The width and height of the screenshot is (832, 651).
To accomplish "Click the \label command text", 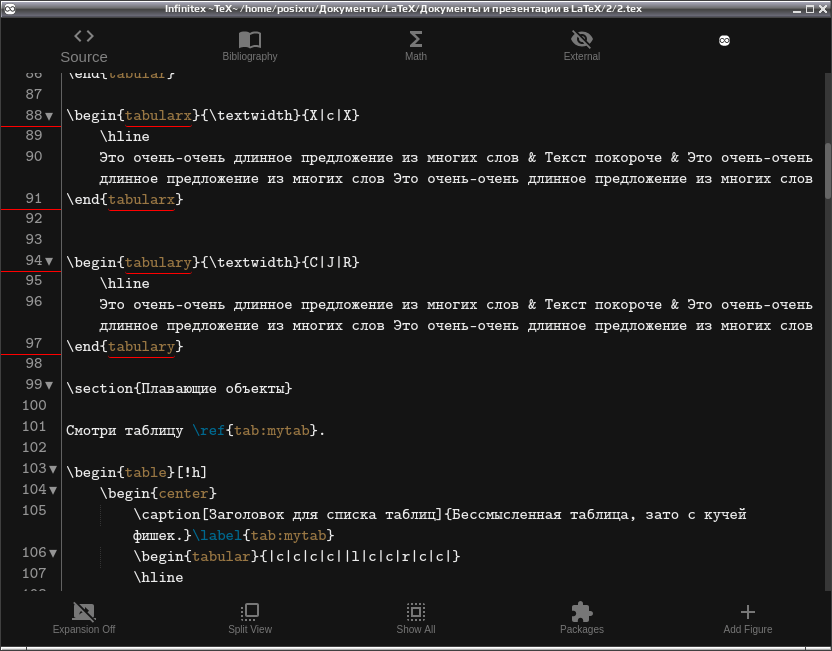I will pyautogui.click(x=217, y=535).
